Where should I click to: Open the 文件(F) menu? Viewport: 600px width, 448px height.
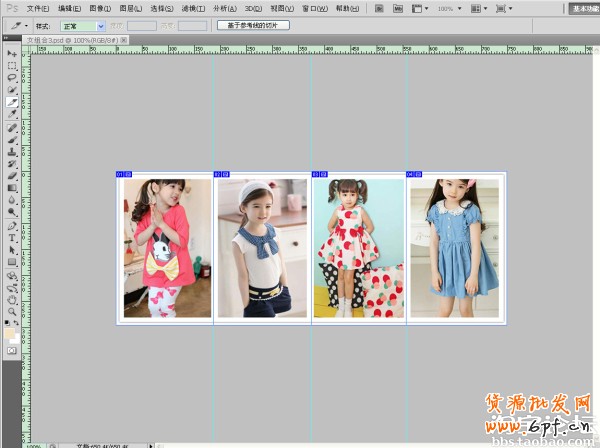pos(37,8)
